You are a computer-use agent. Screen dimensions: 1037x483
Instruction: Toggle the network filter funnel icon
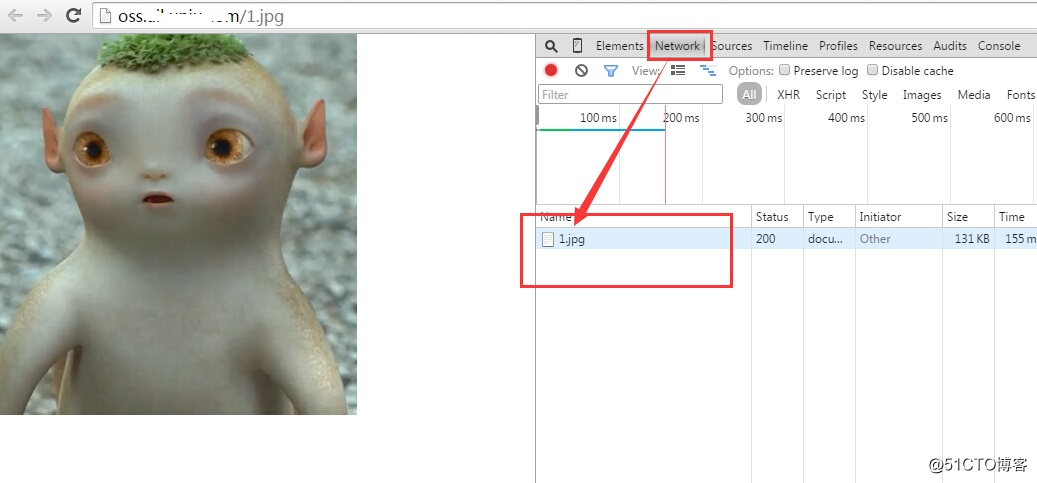point(611,71)
